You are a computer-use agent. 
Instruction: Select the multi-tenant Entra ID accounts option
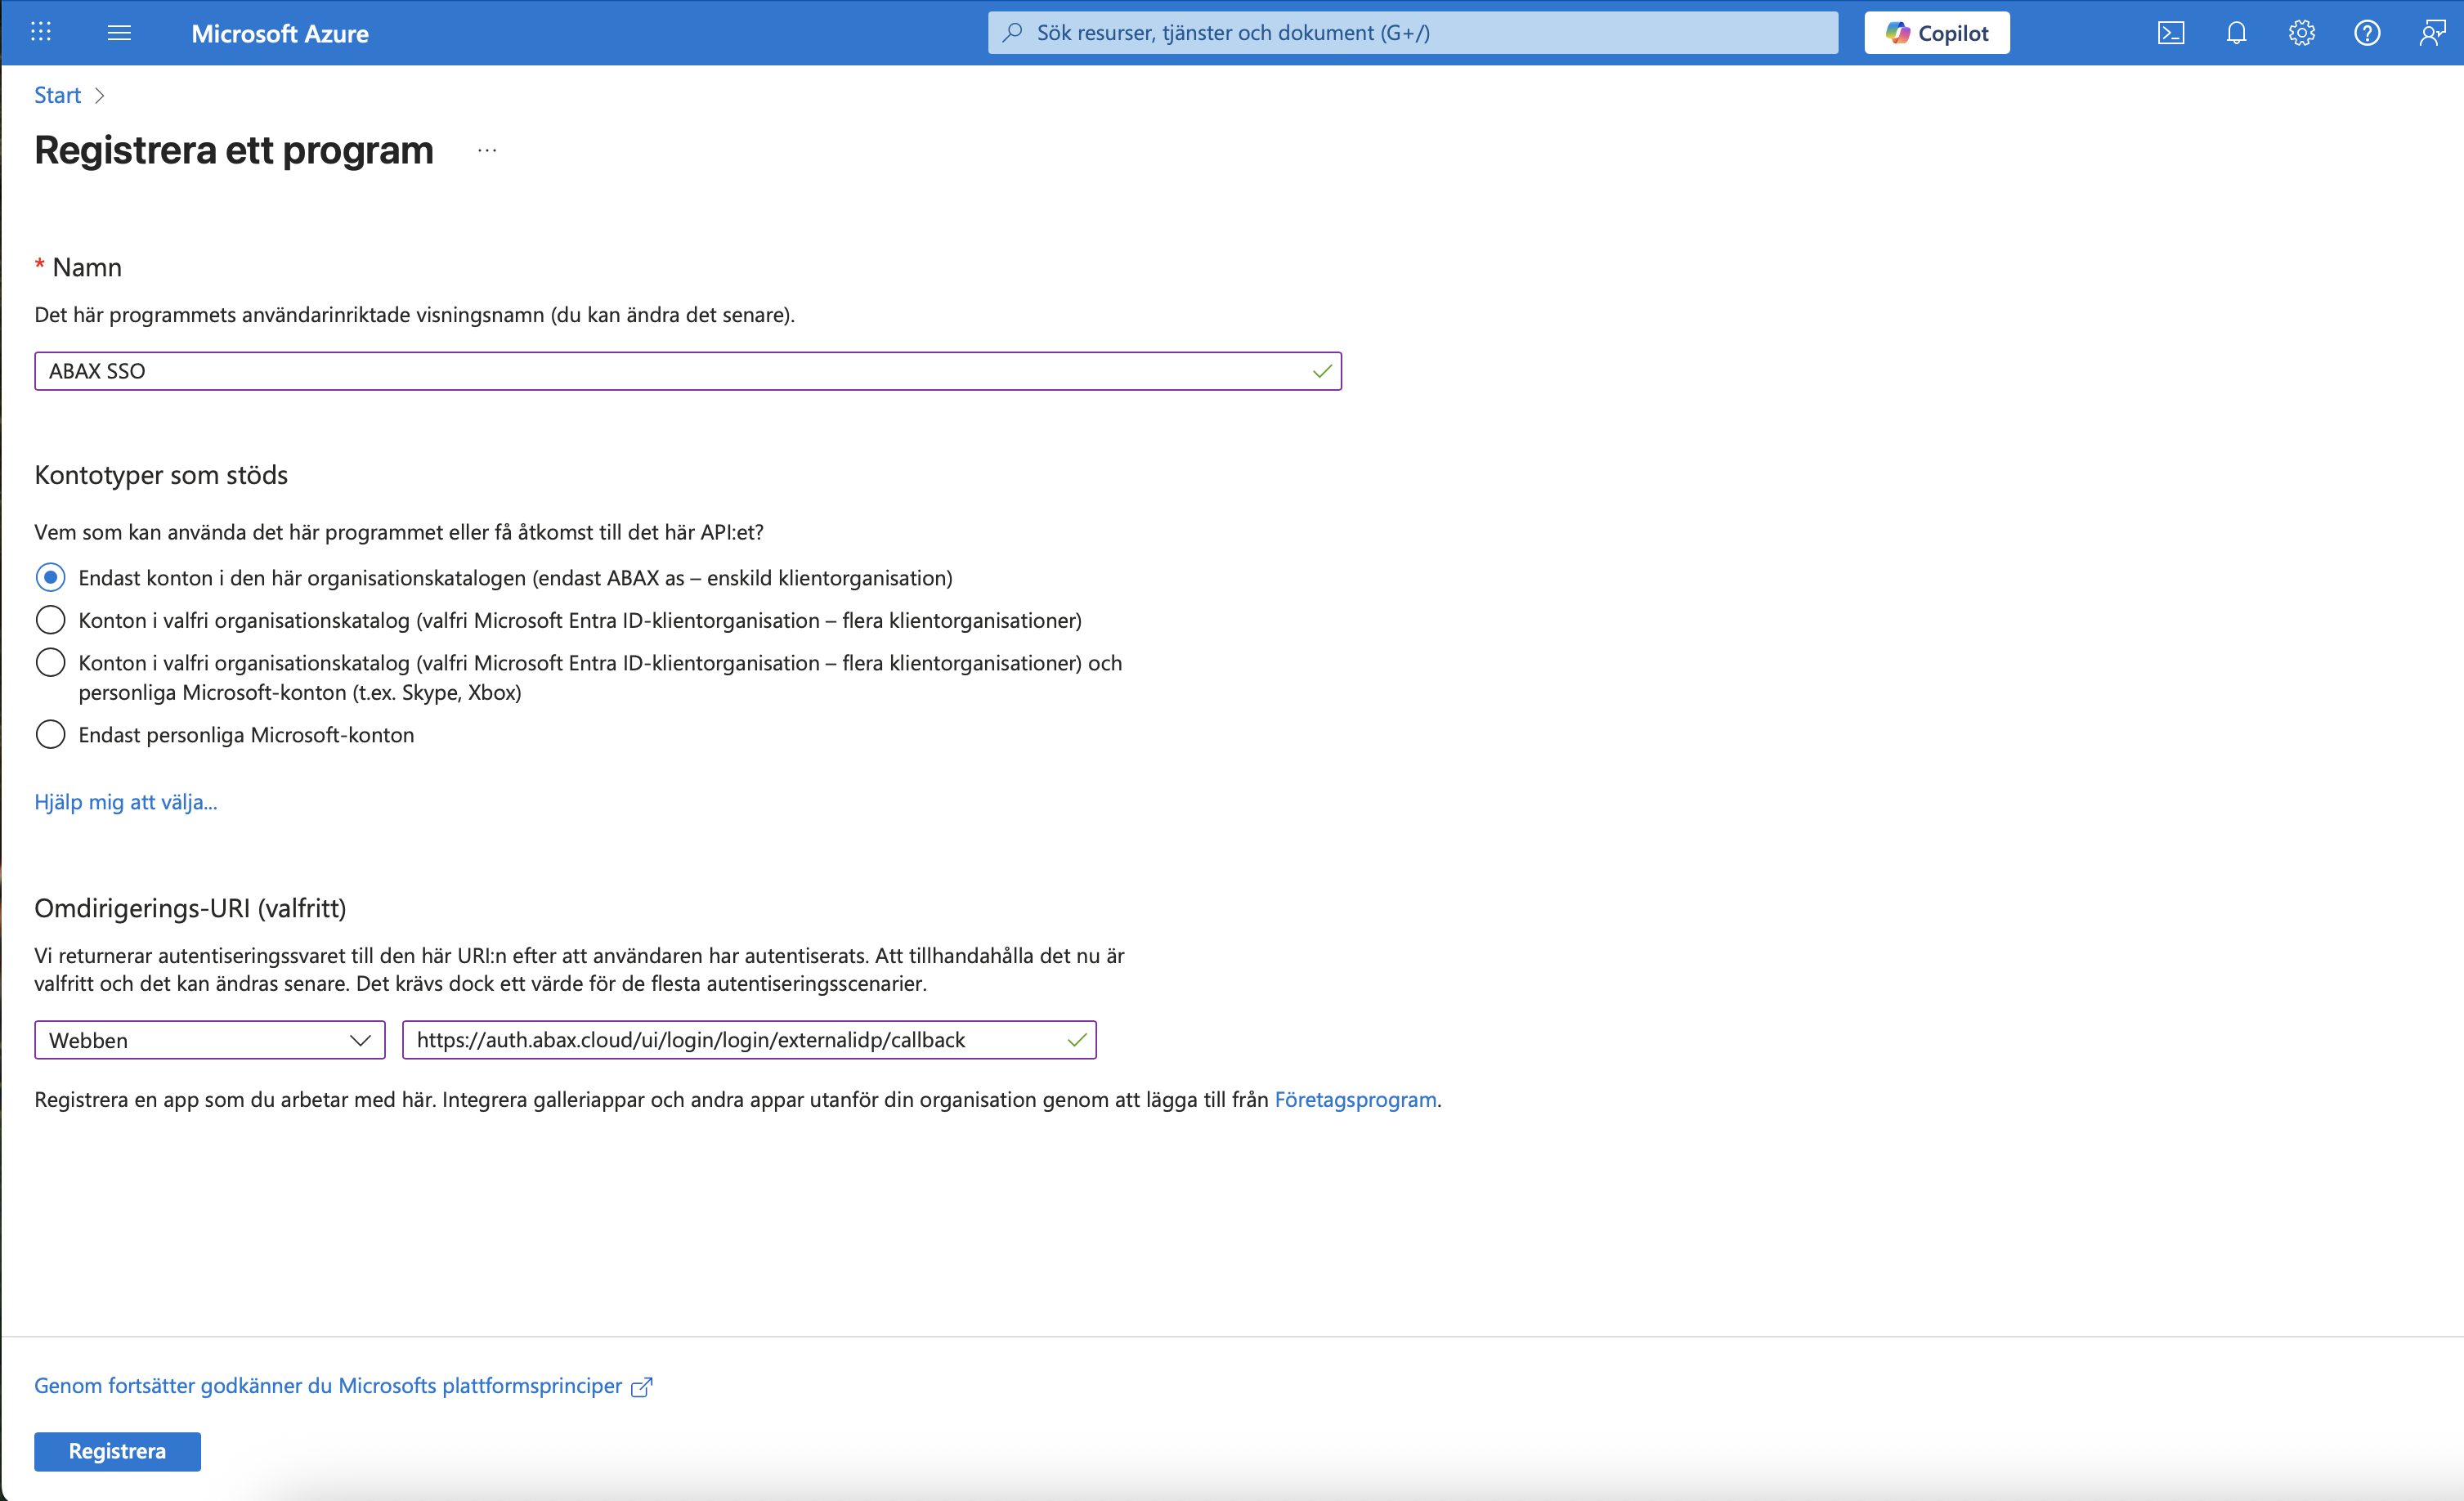[x=51, y=620]
